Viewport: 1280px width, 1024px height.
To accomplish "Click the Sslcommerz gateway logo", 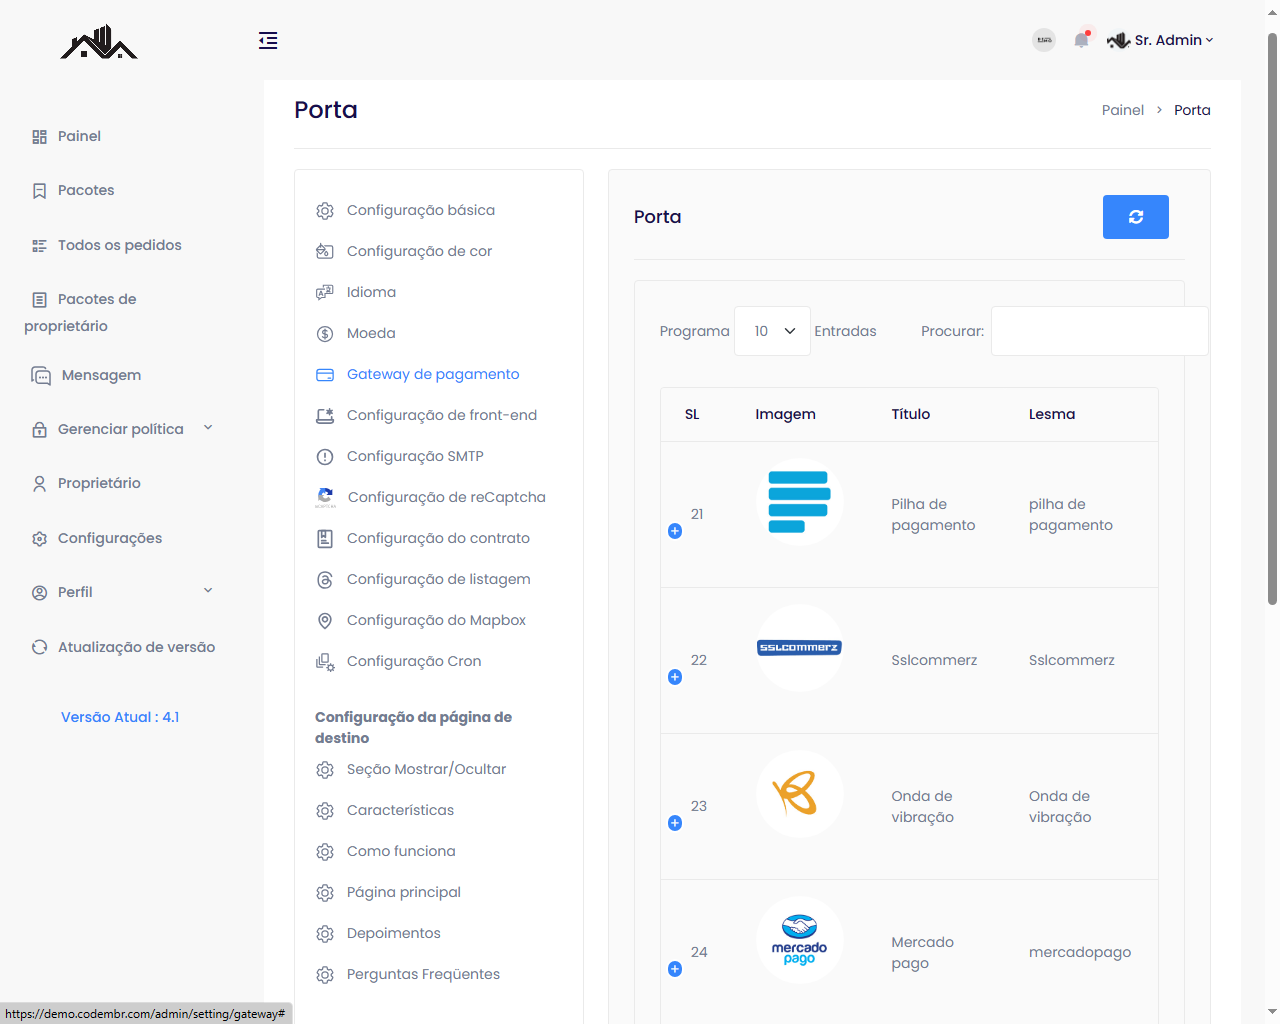I will (x=799, y=648).
